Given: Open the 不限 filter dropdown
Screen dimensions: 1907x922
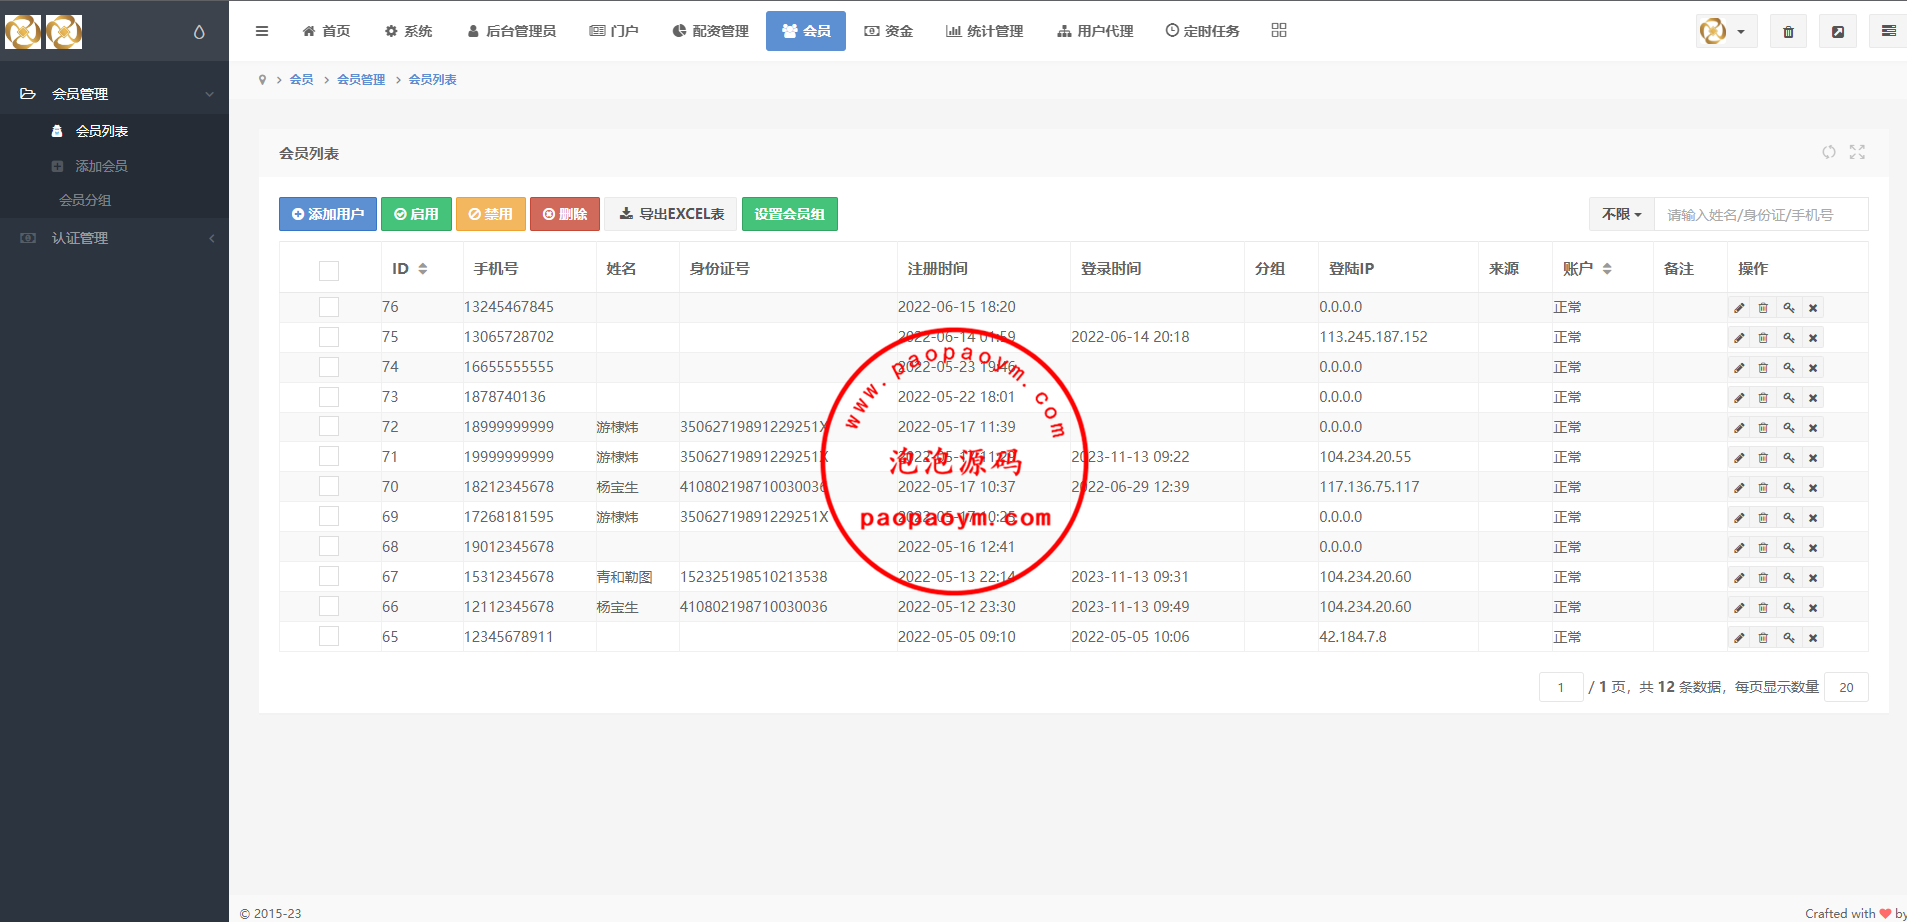Looking at the screenshot, I should pyautogui.click(x=1621, y=214).
